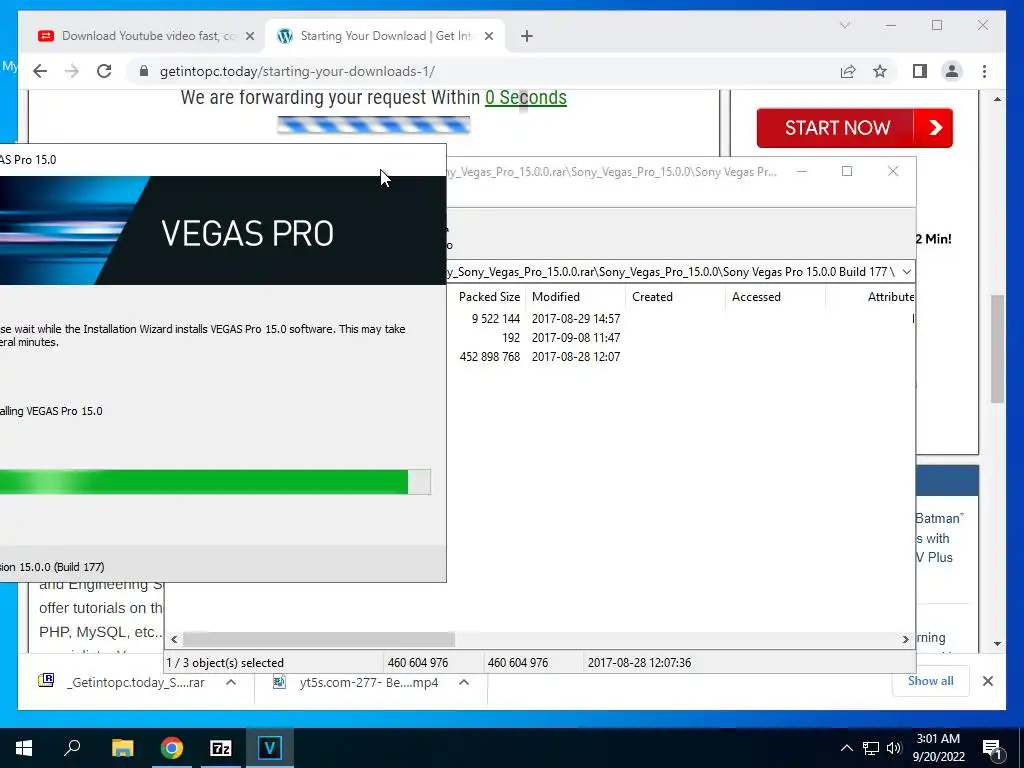
Task: Minimize the 7-Zip window
Action: 801,171
